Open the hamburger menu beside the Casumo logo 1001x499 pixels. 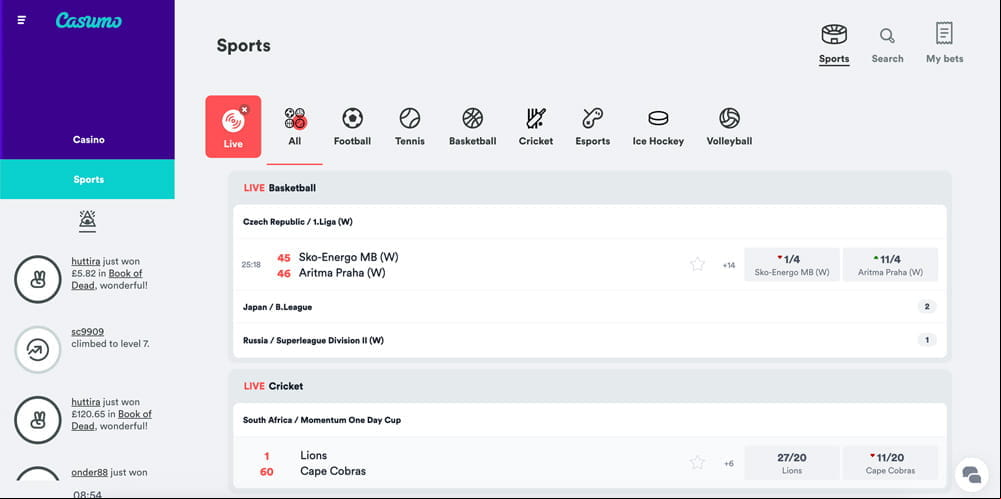(22, 20)
